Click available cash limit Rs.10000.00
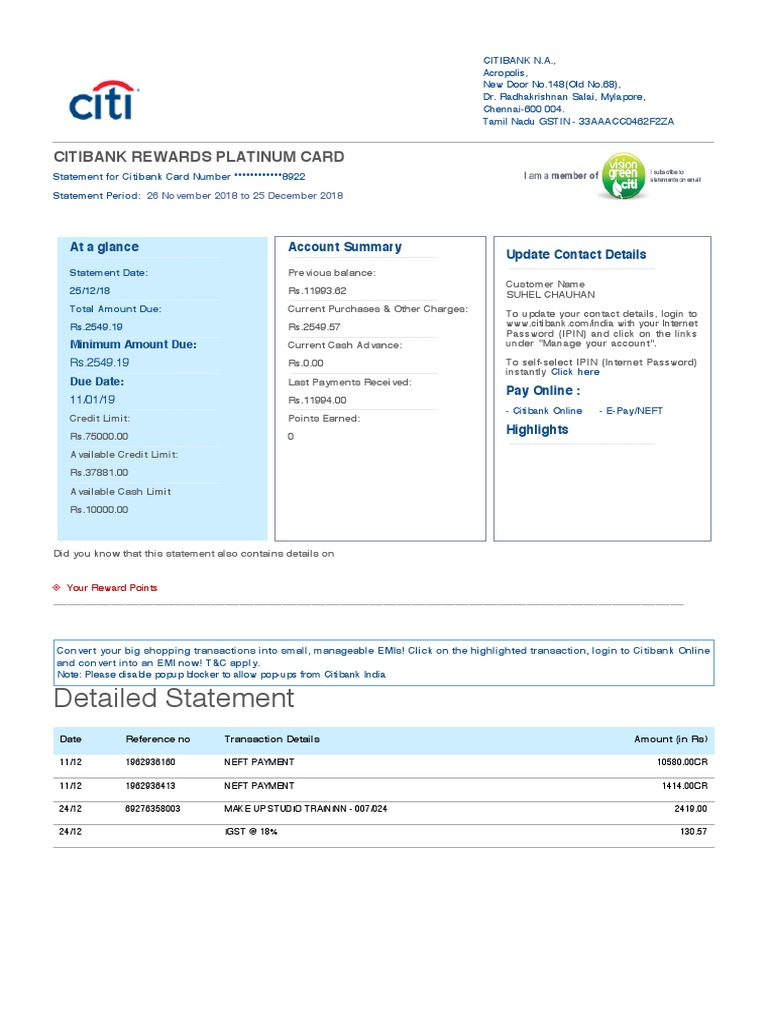The height and width of the screenshot is (1024, 768). coord(99,509)
